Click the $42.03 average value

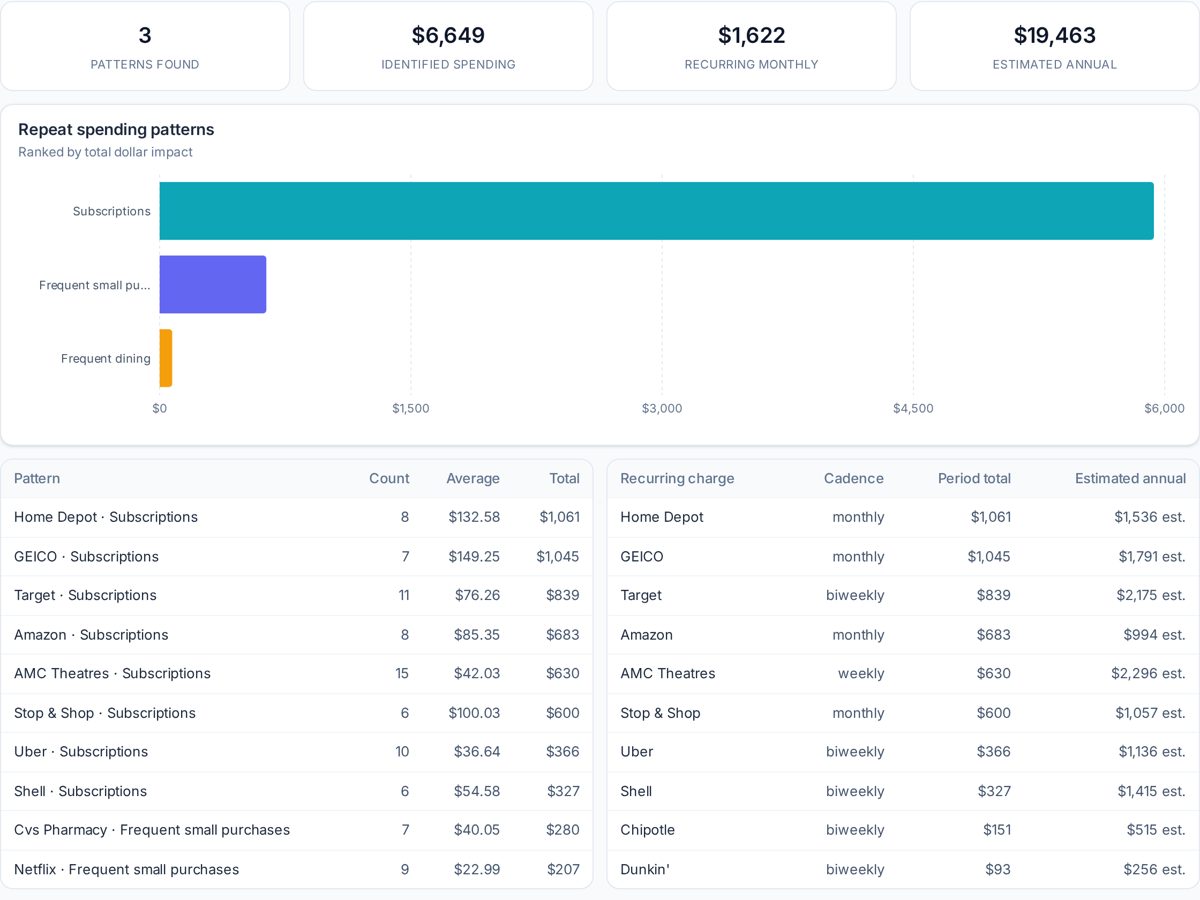(x=477, y=673)
